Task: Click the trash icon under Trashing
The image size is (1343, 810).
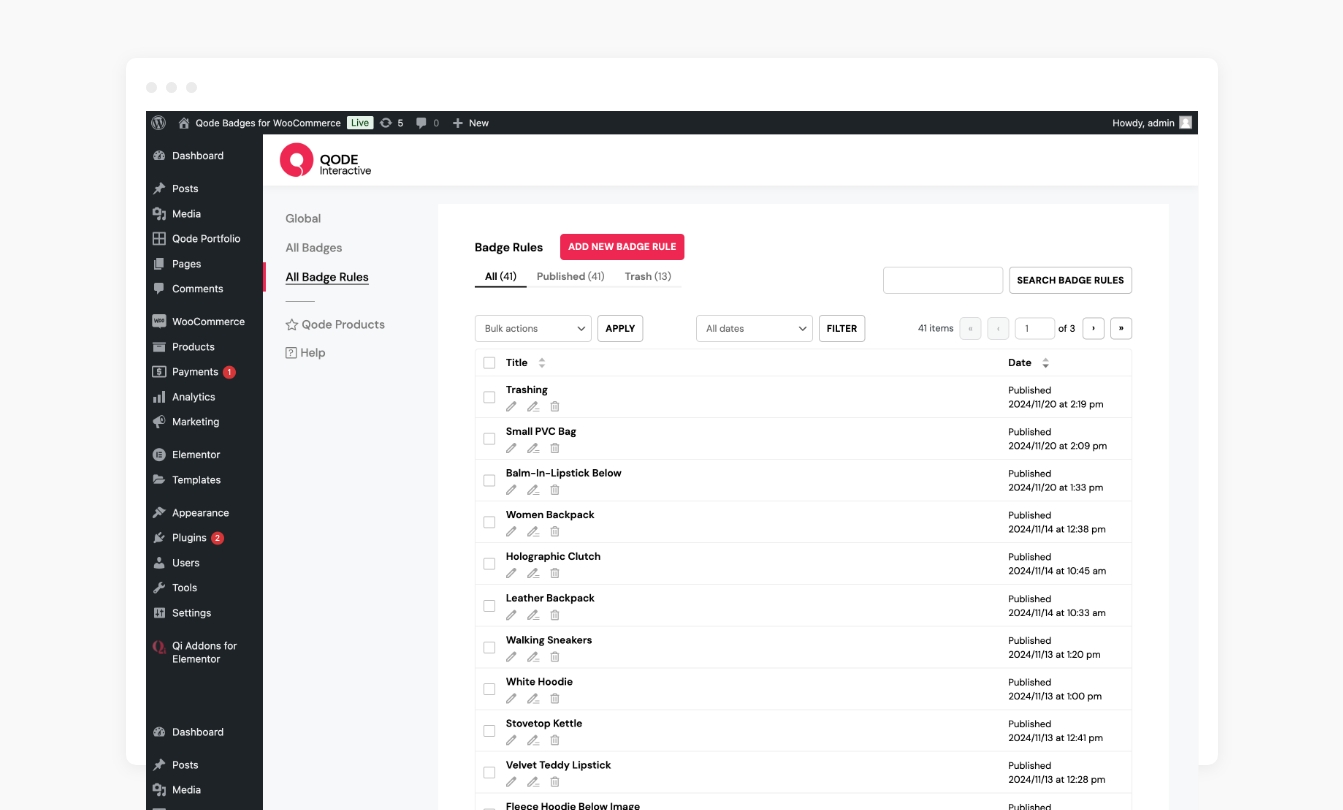Action: click(x=555, y=407)
